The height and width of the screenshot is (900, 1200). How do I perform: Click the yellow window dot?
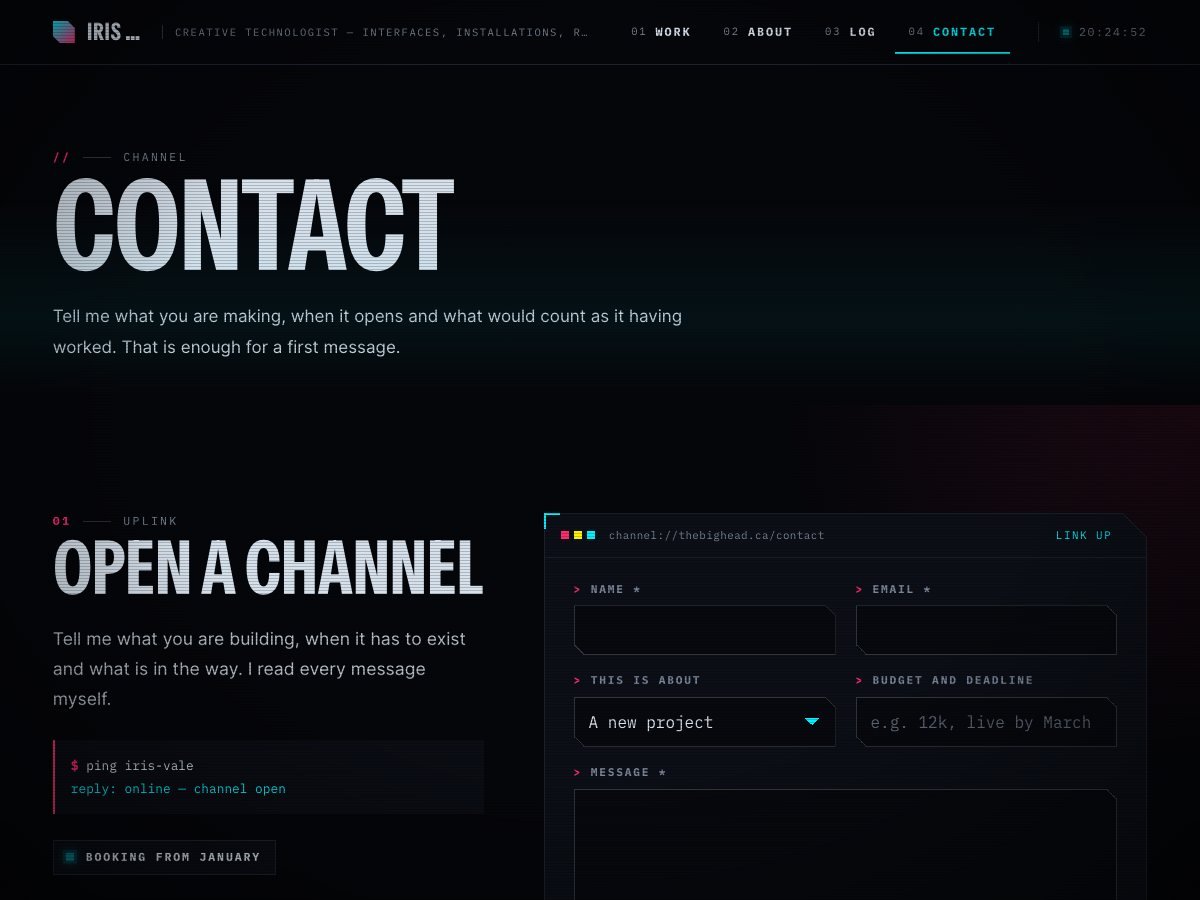click(578, 535)
